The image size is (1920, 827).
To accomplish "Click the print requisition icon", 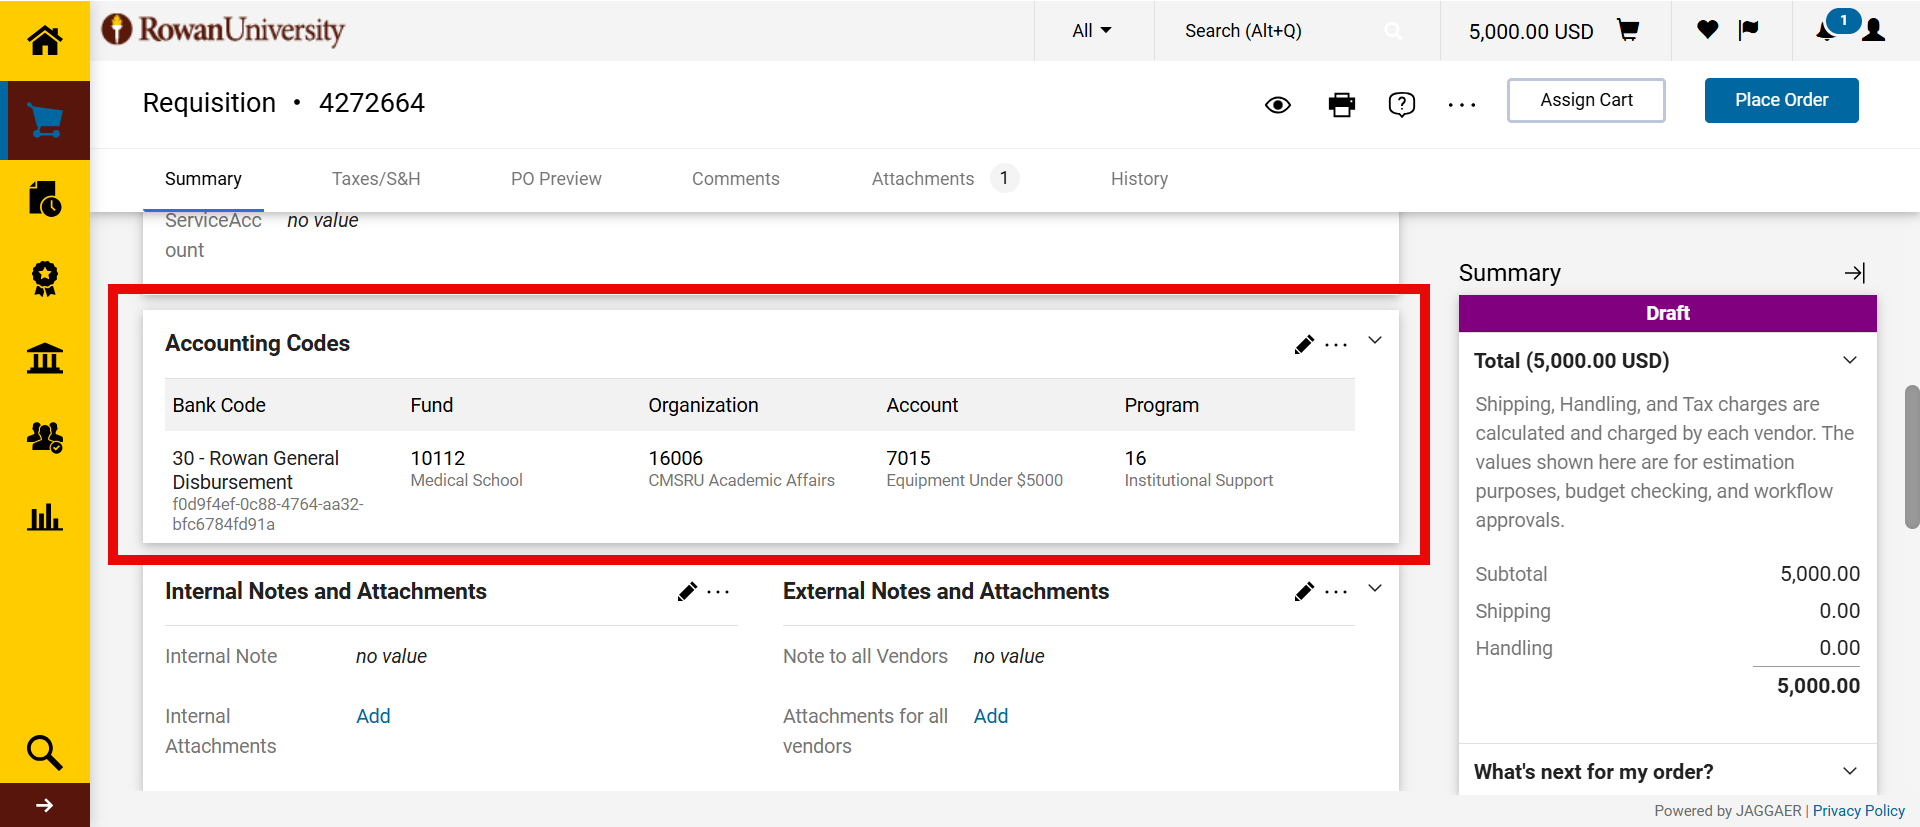I will (x=1341, y=104).
